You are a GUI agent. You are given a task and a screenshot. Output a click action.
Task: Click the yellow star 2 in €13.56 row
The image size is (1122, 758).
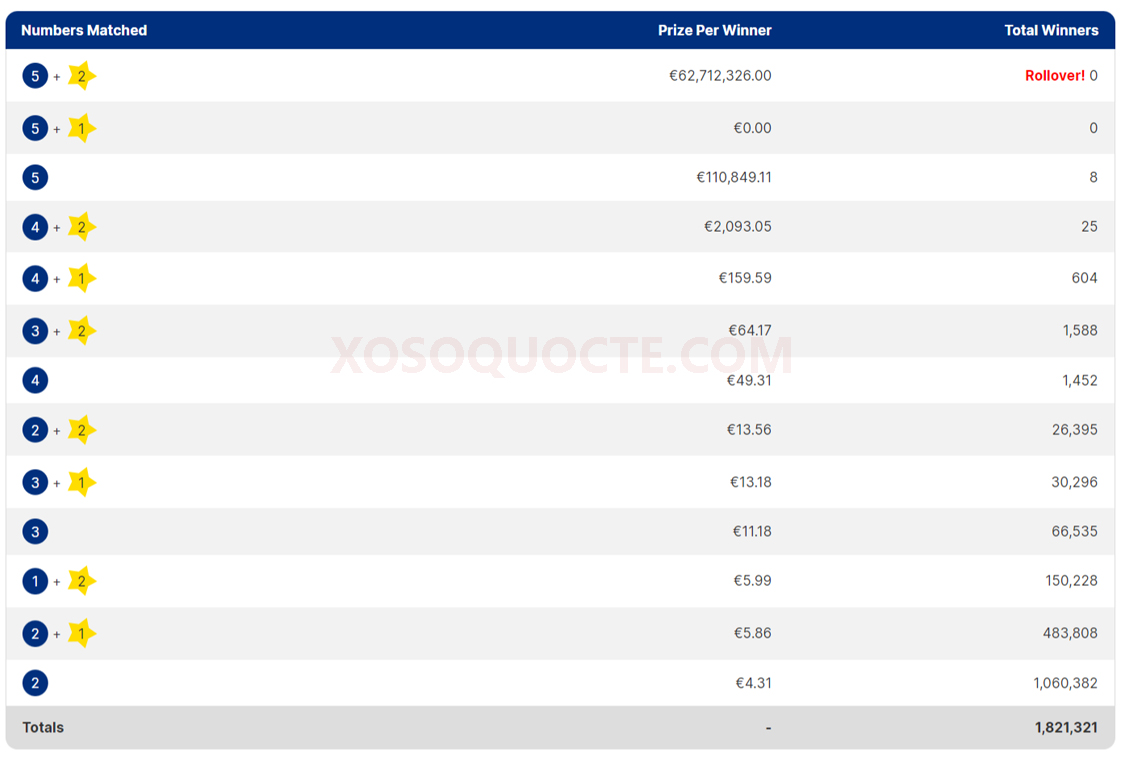point(82,430)
